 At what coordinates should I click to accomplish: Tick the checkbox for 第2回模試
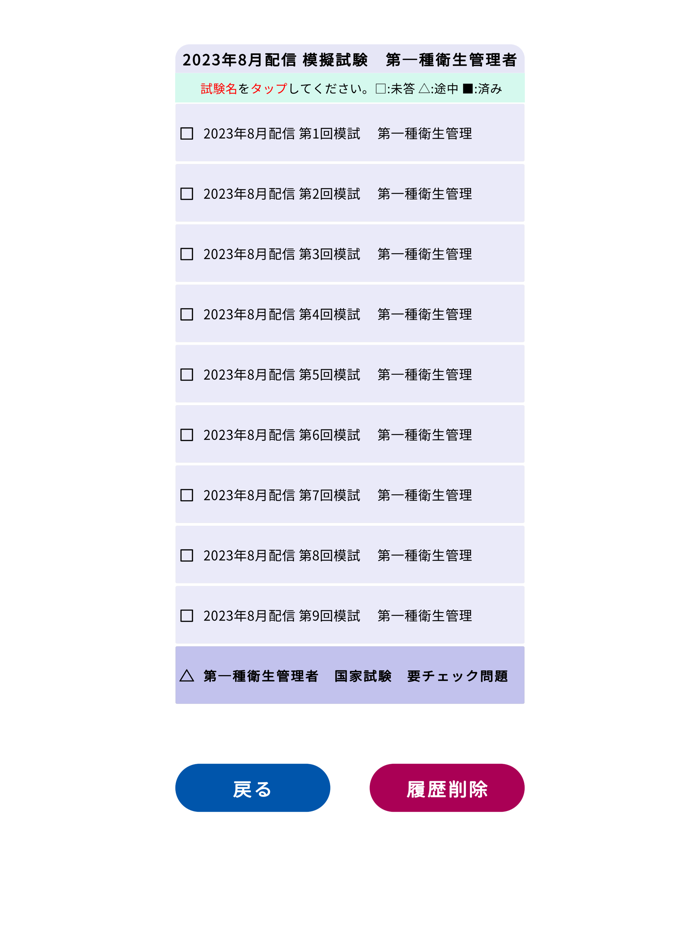click(x=186, y=193)
